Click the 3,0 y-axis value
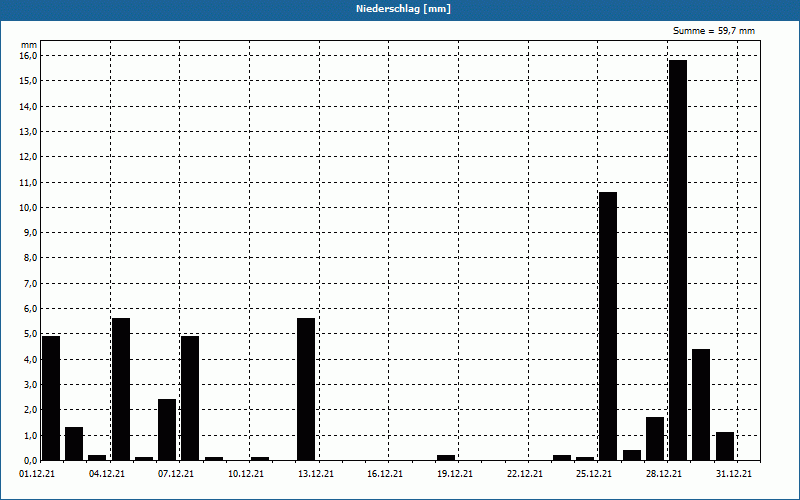The image size is (800, 500). tap(31, 385)
